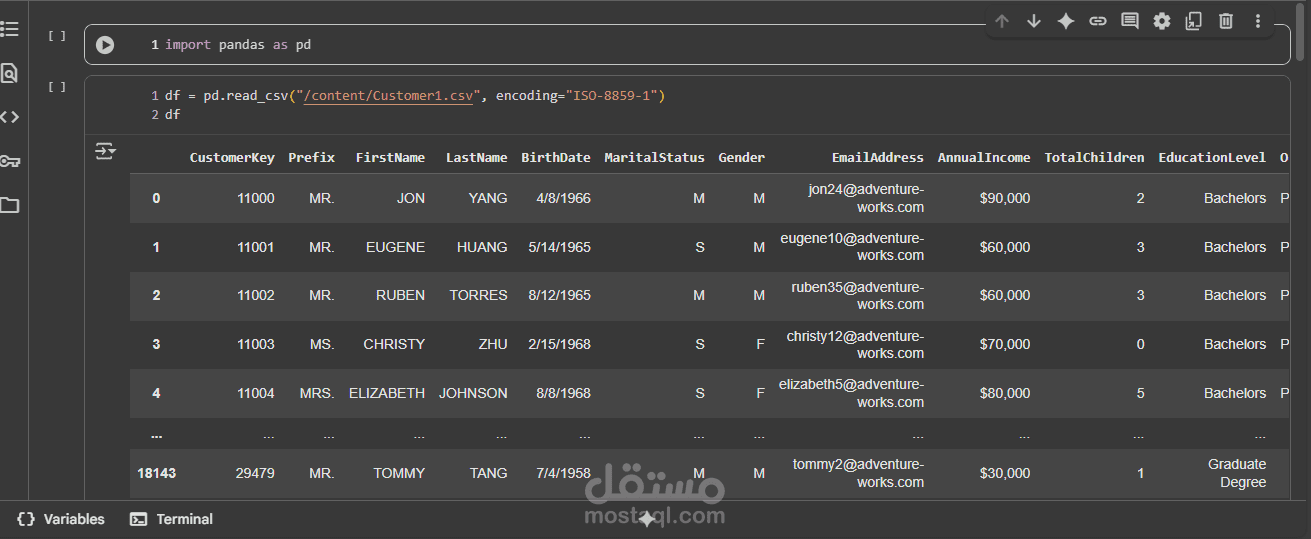Move cell up with arrow icon
Screen dimensions: 1311x539
tap(1002, 21)
